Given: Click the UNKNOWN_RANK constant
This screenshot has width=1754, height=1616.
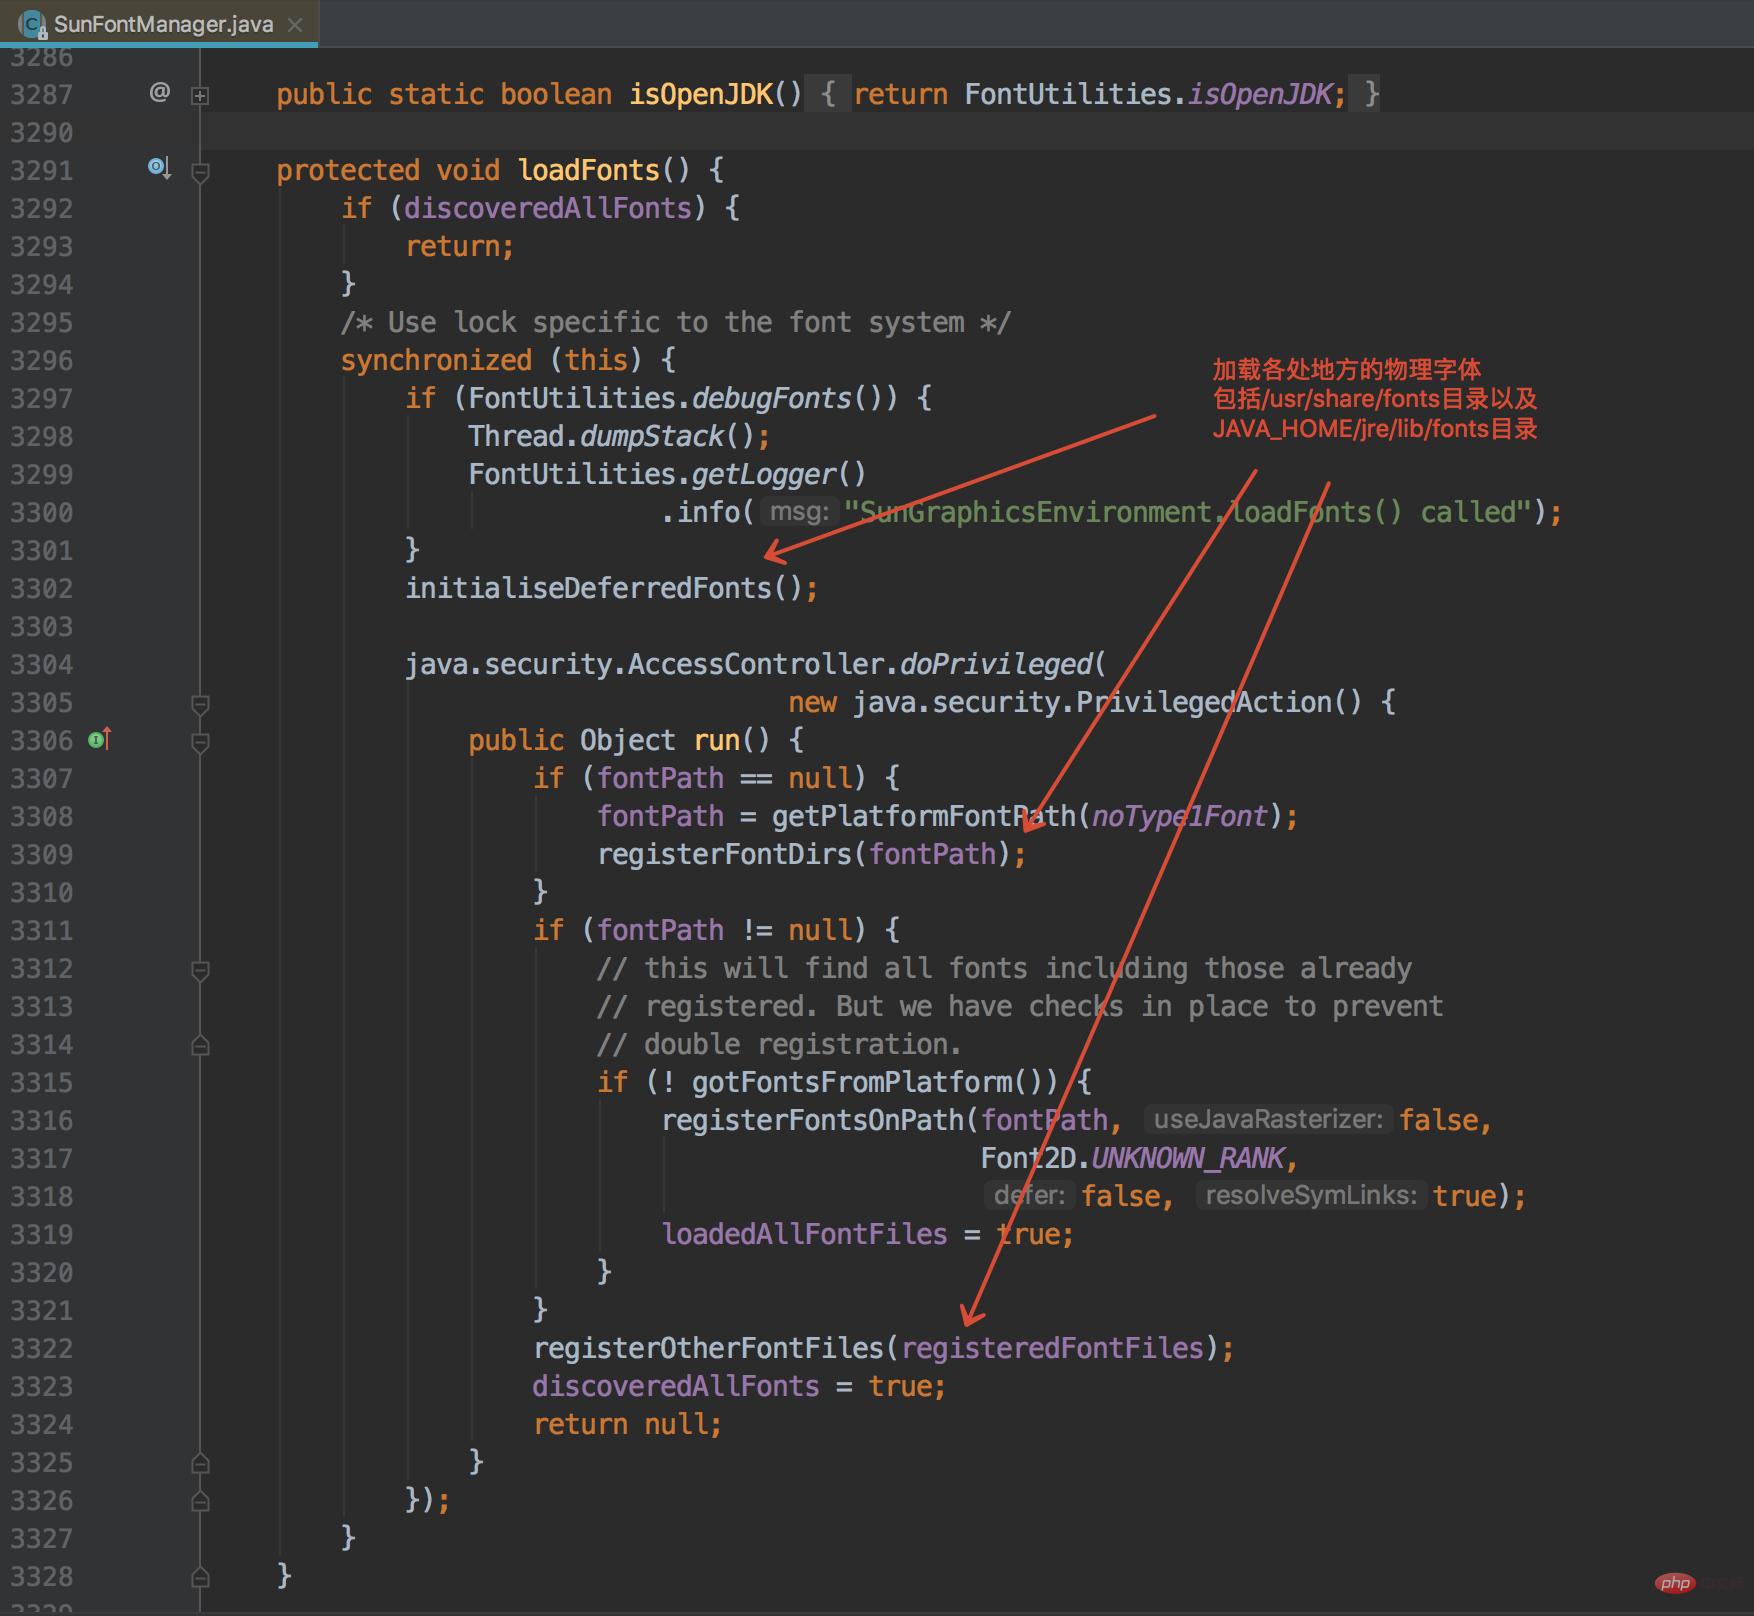Looking at the screenshot, I should [1188, 1158].
